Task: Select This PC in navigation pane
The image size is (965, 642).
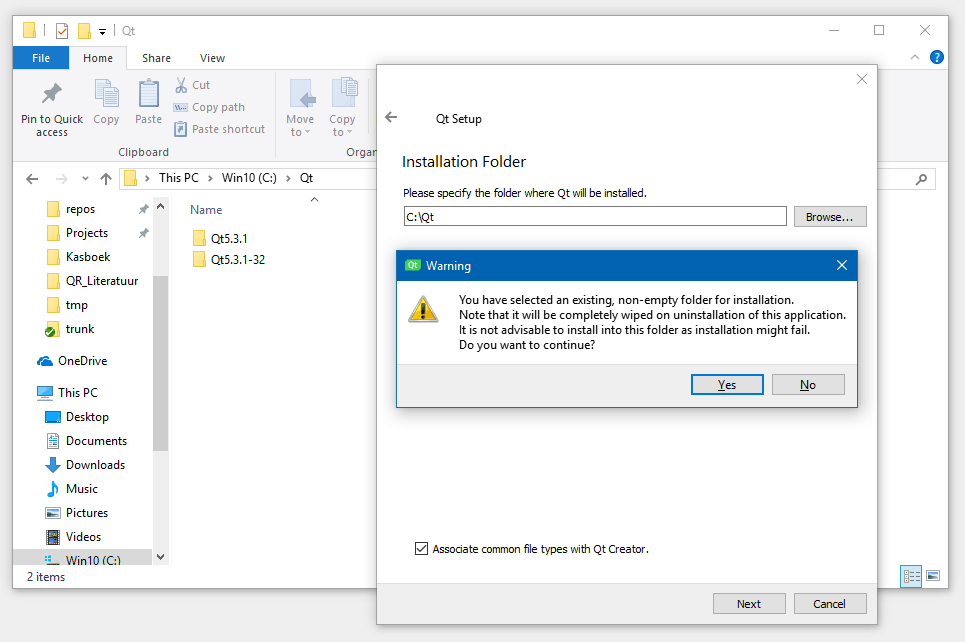Action: (78, 393)
